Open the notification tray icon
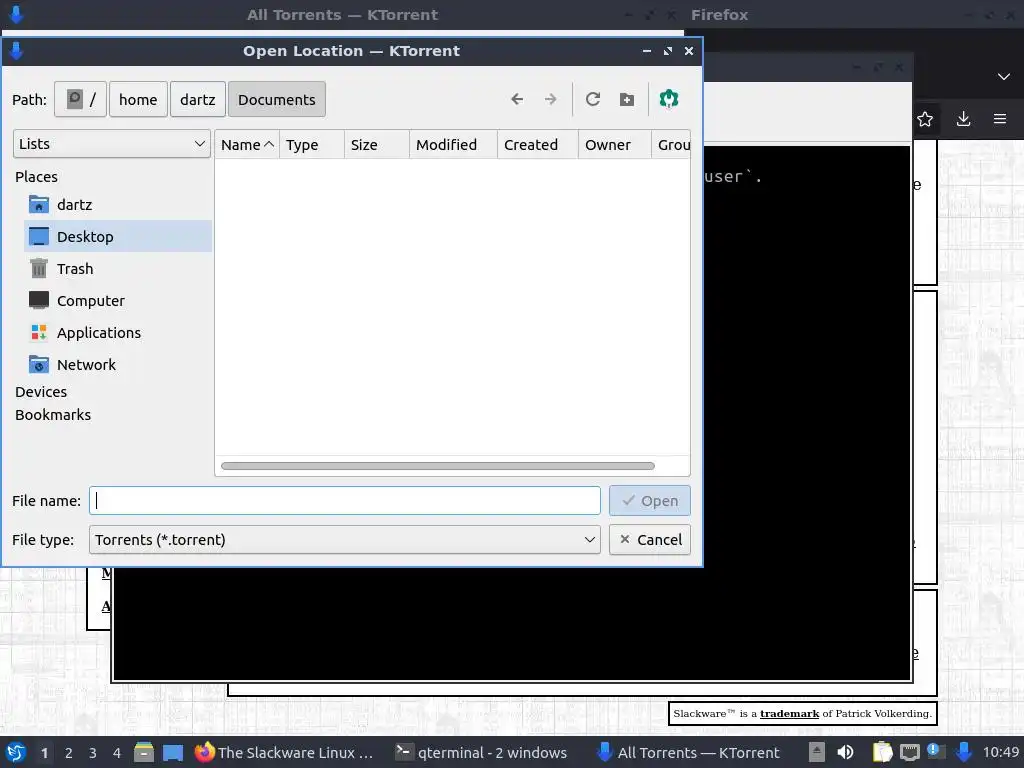The height and width of the screenshot is (768, 1024). click(935, 752)
